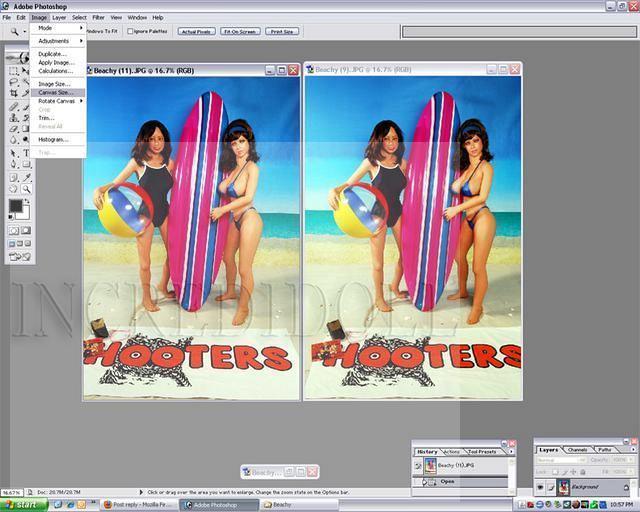The width and height of the screenshot is (640, 512).
Task: Select the Blur tool
Action: 13,140
